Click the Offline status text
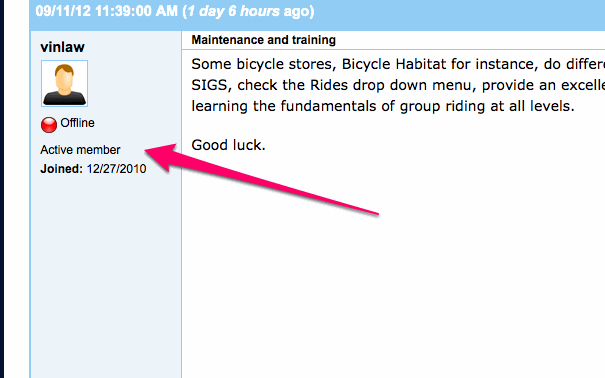605x378 pixels. (77, 123)
